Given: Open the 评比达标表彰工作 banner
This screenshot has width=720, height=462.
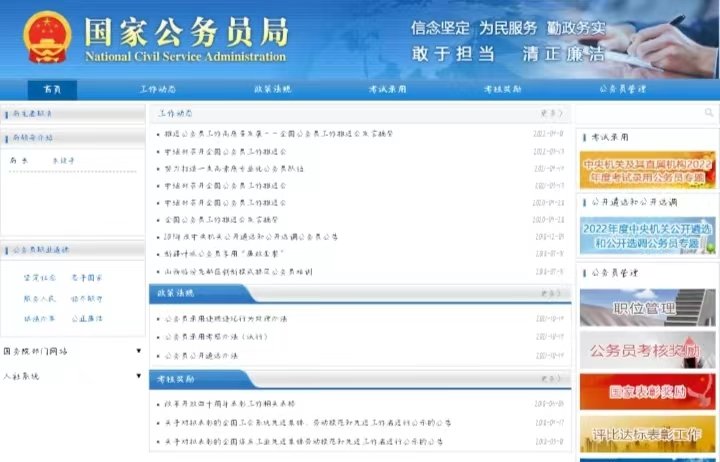Looking at the screenshot, I should [647, 434].
